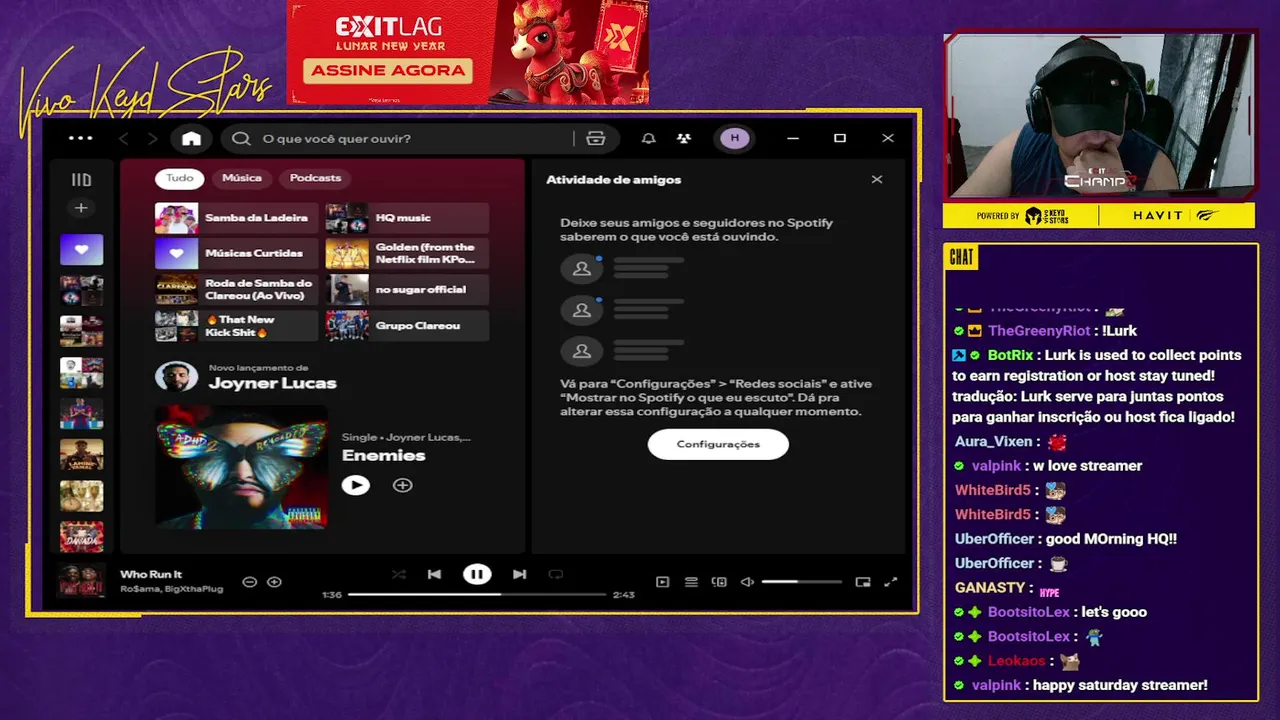Select the 'Música' filter chip
The height and width of the screenshot is (720, 1280).
[x=242, y=178]
